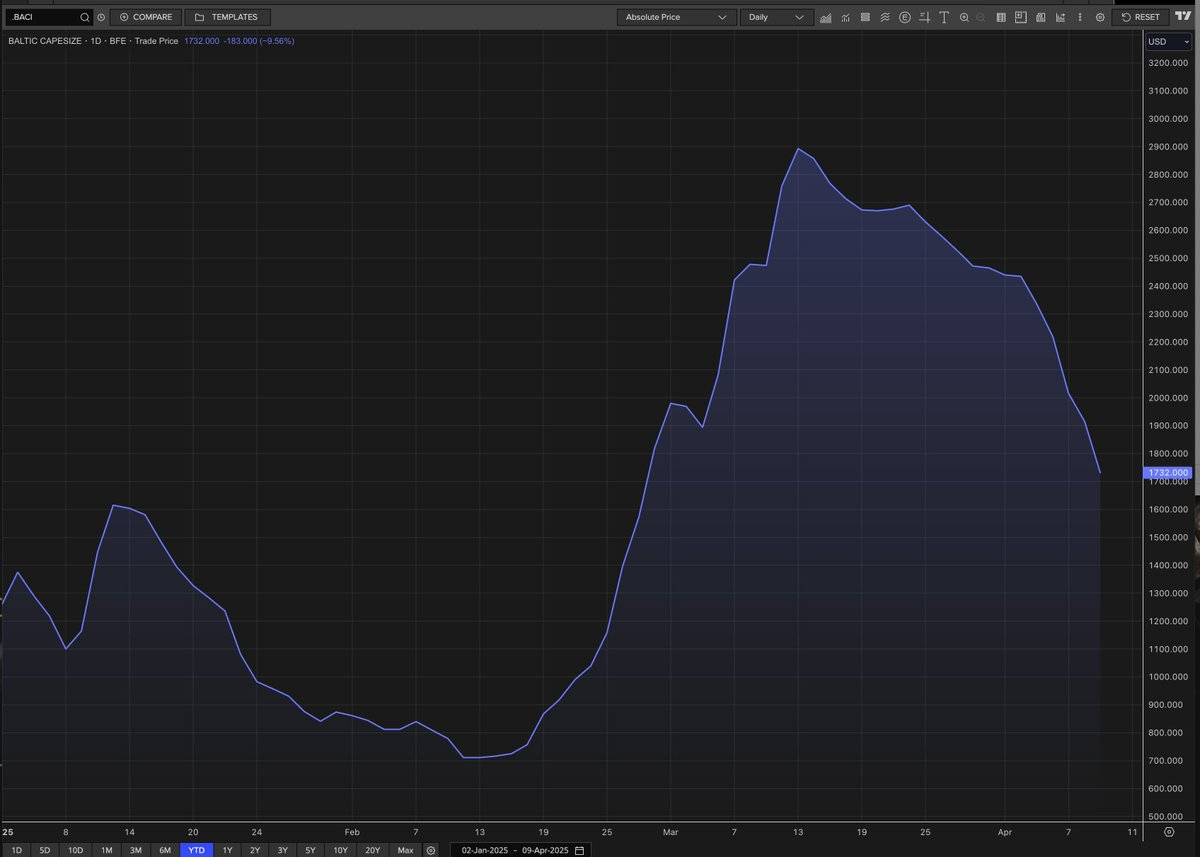Open the indicators bar chart icon
Screen dimensions: 1200x857
tap(846, 17)
